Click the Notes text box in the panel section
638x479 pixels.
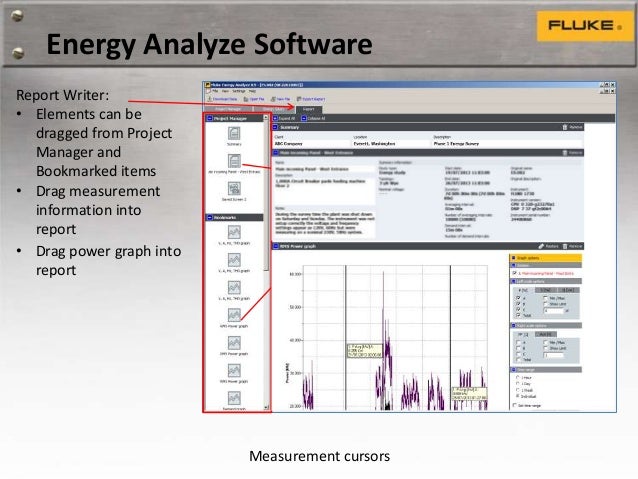(x=325, y=224)
